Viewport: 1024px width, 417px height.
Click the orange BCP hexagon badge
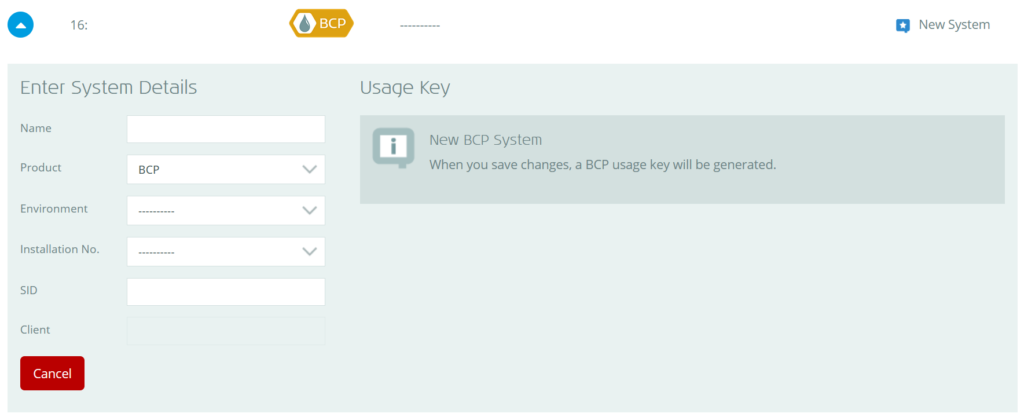point(321,24)
